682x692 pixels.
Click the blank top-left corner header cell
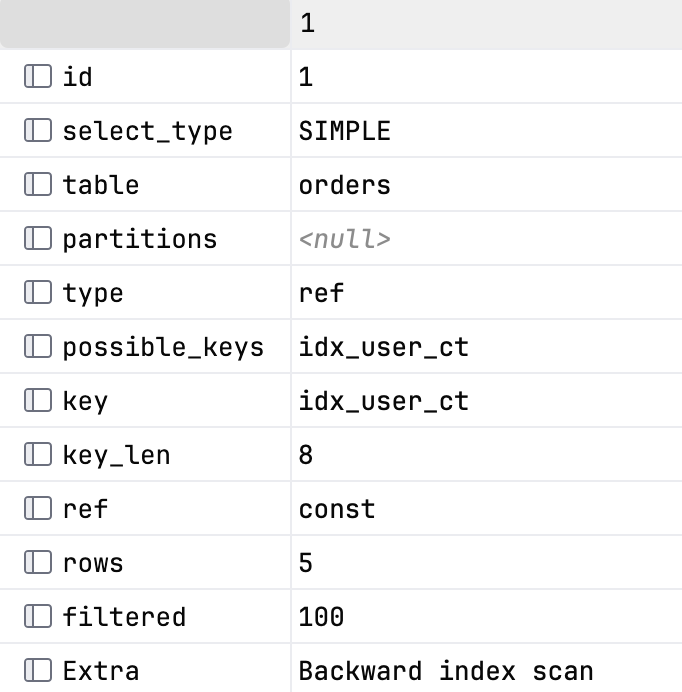(x=145, y=24)
